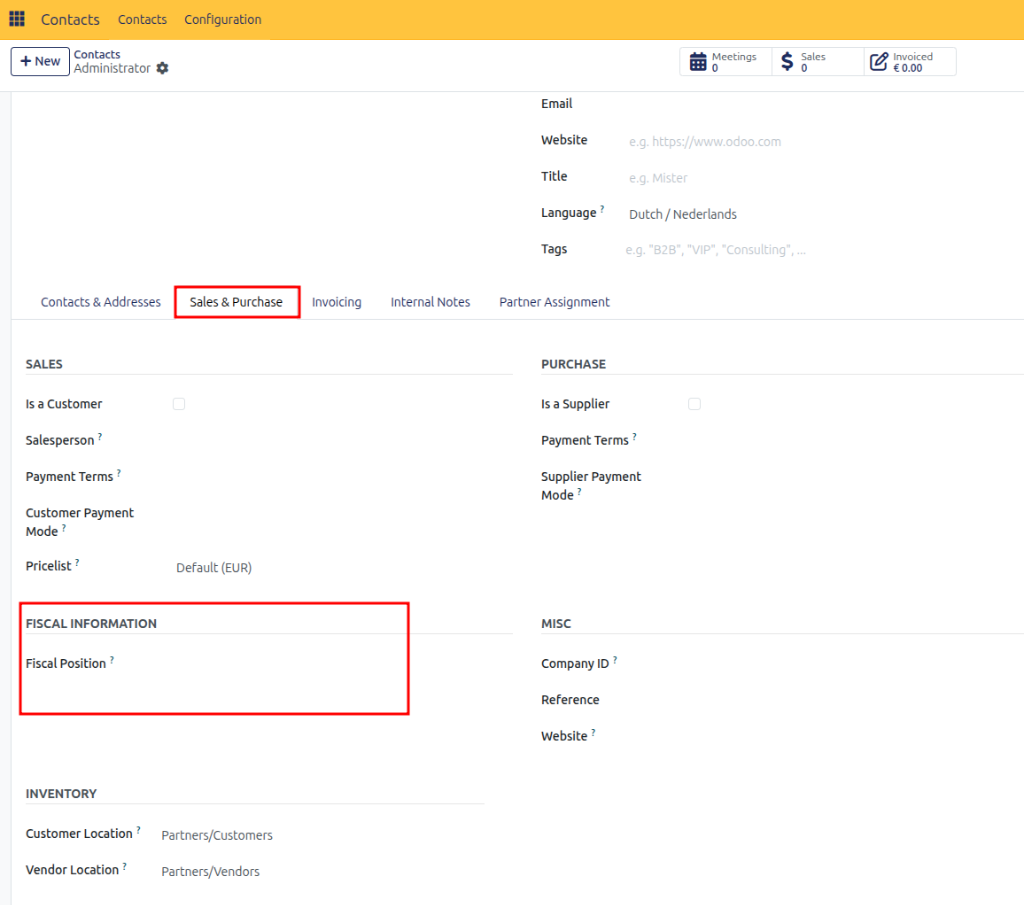Tick the Is a Supplier checkbox
The height and width of the screenshot is (905, 1024).
(x=694, y=404)
